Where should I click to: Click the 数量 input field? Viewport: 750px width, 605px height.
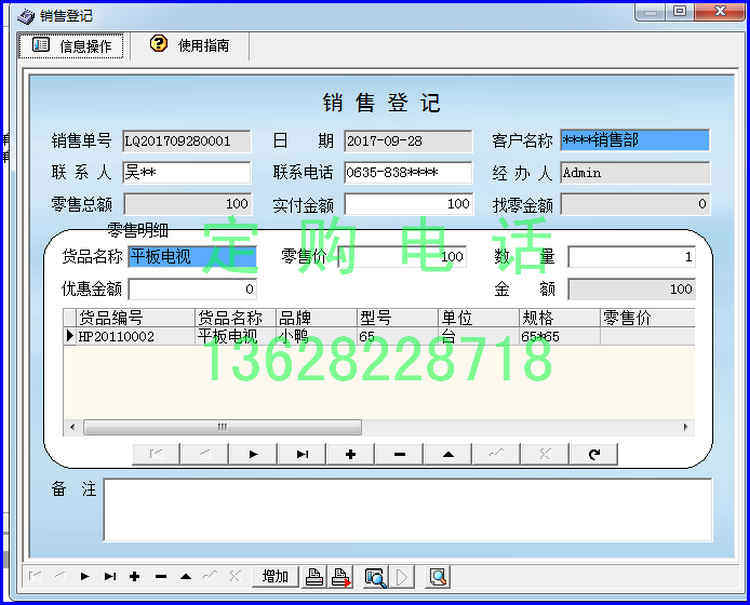tap(631, 257)
